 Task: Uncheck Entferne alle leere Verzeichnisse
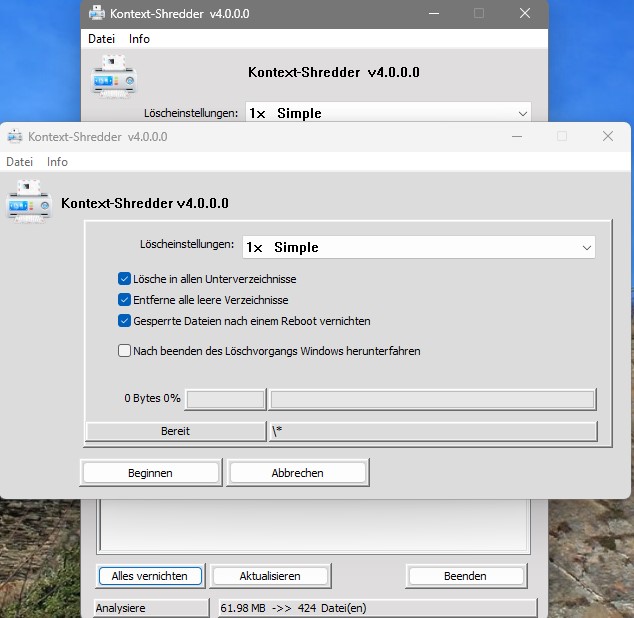pyautogui.click(x=124, y=300)
